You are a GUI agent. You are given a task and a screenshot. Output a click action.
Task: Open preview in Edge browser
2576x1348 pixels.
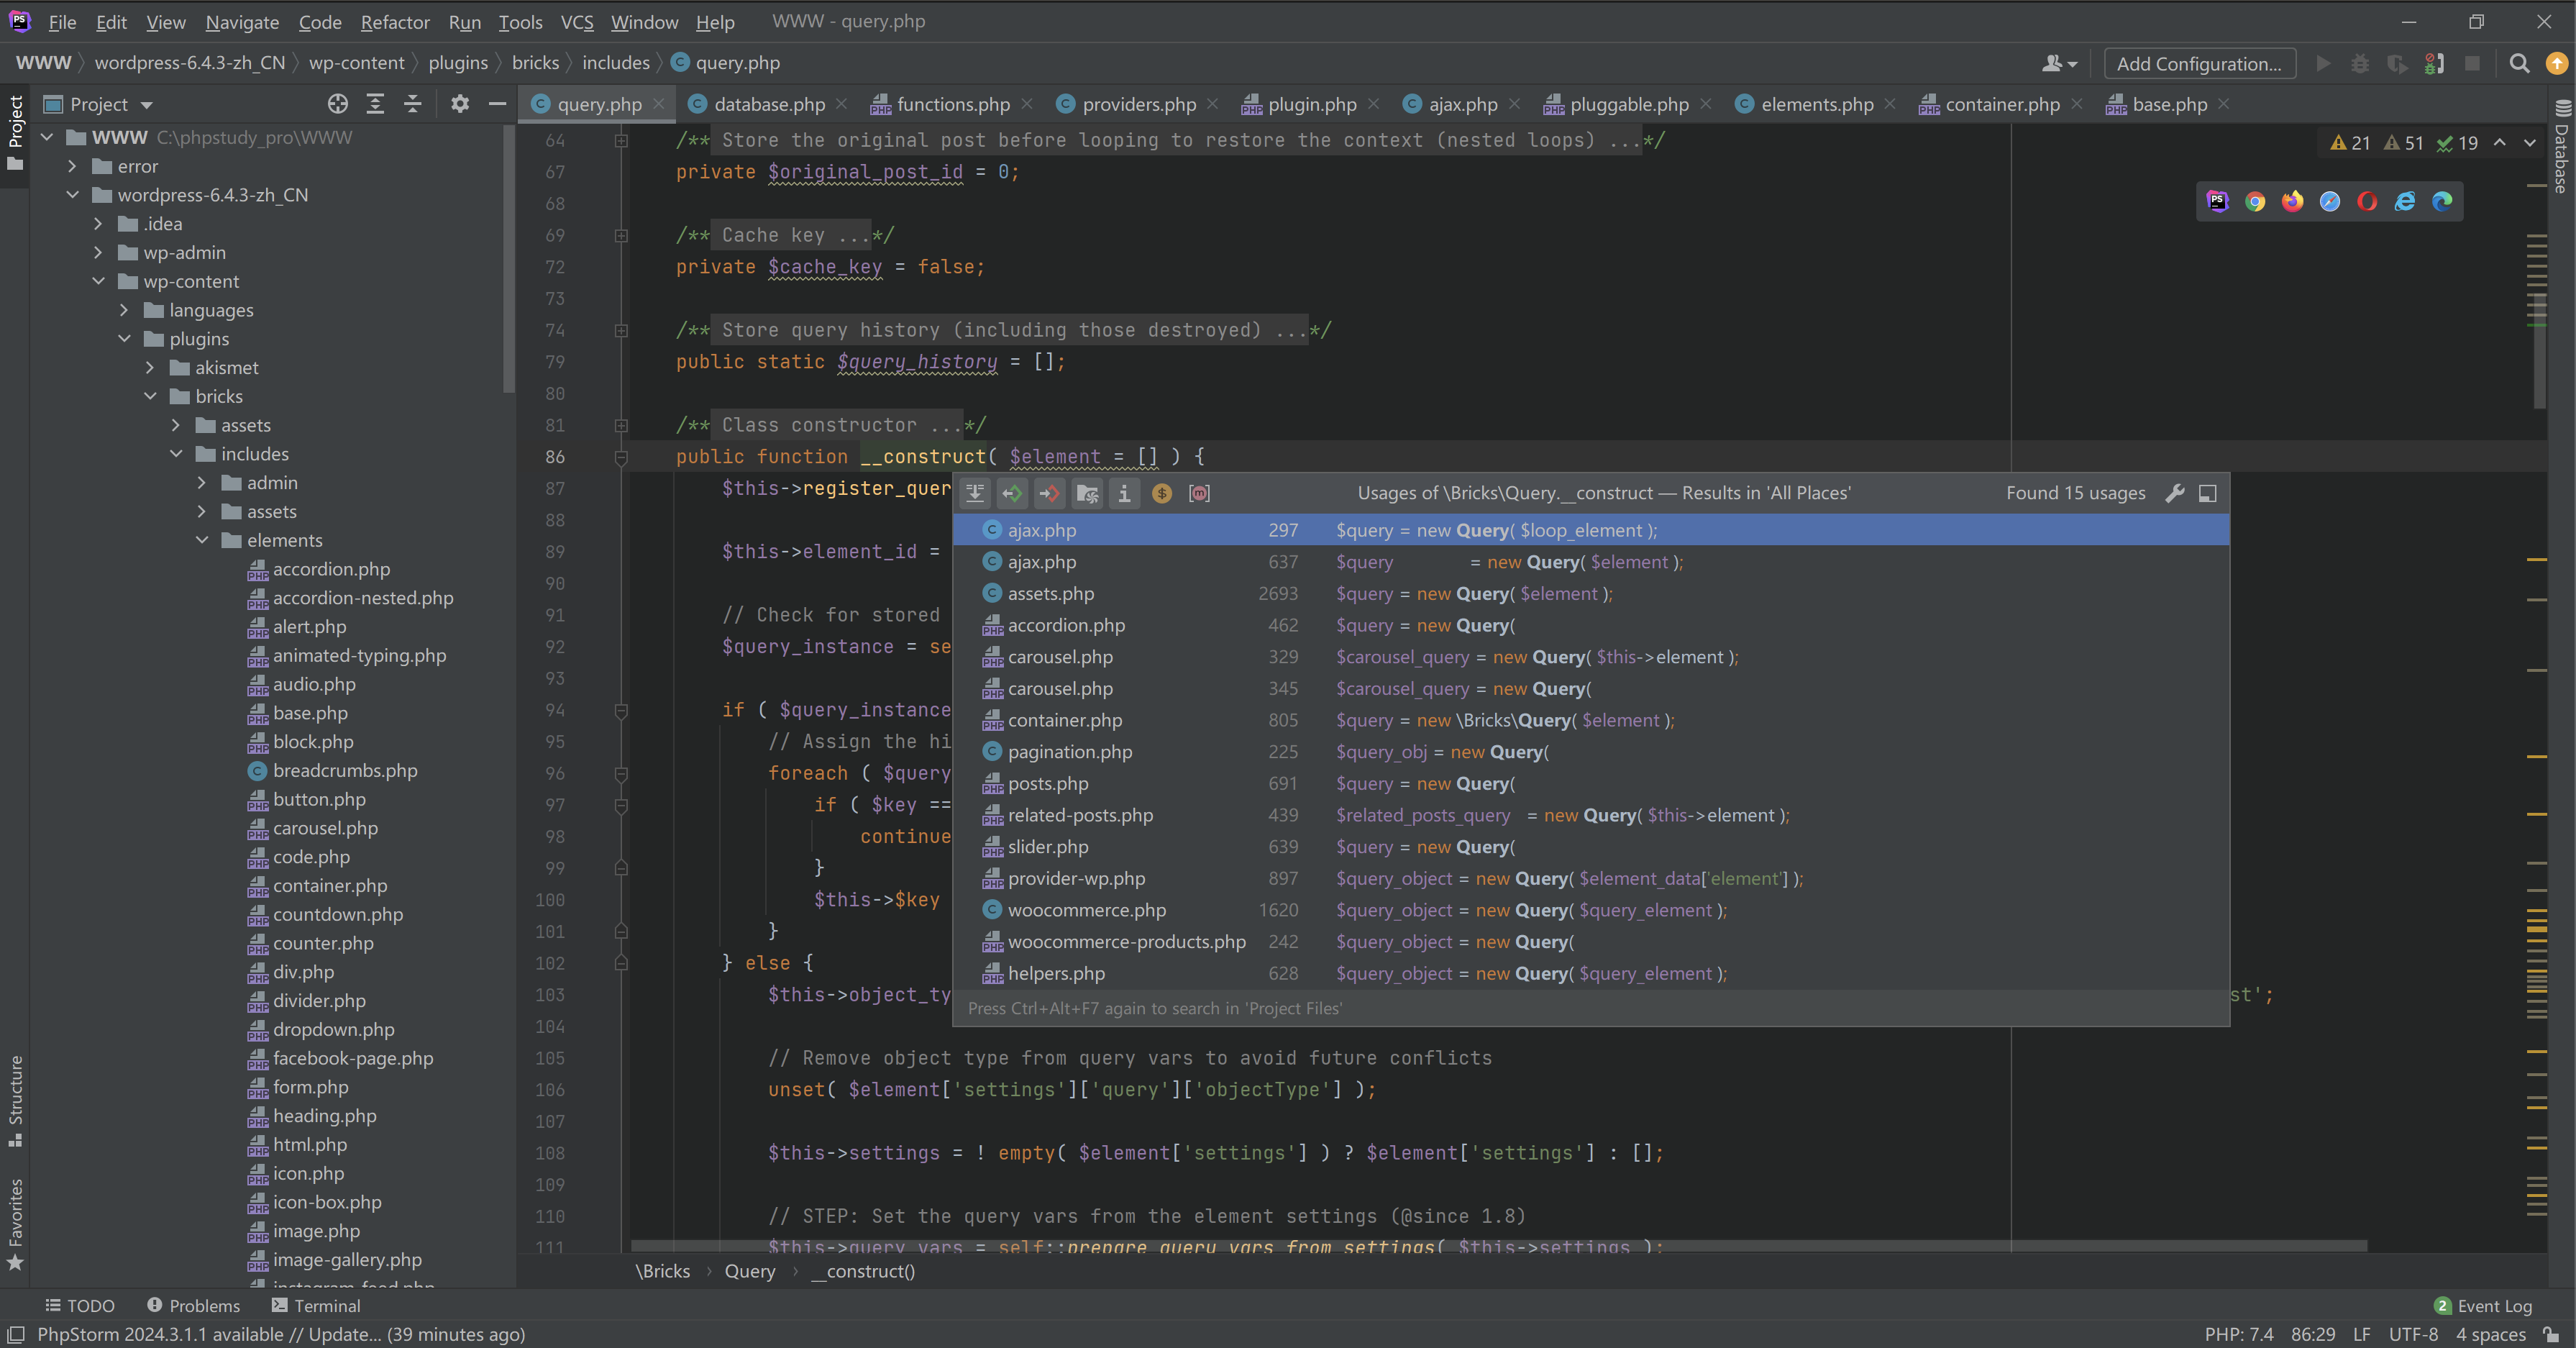click(x=2442, y=201)
